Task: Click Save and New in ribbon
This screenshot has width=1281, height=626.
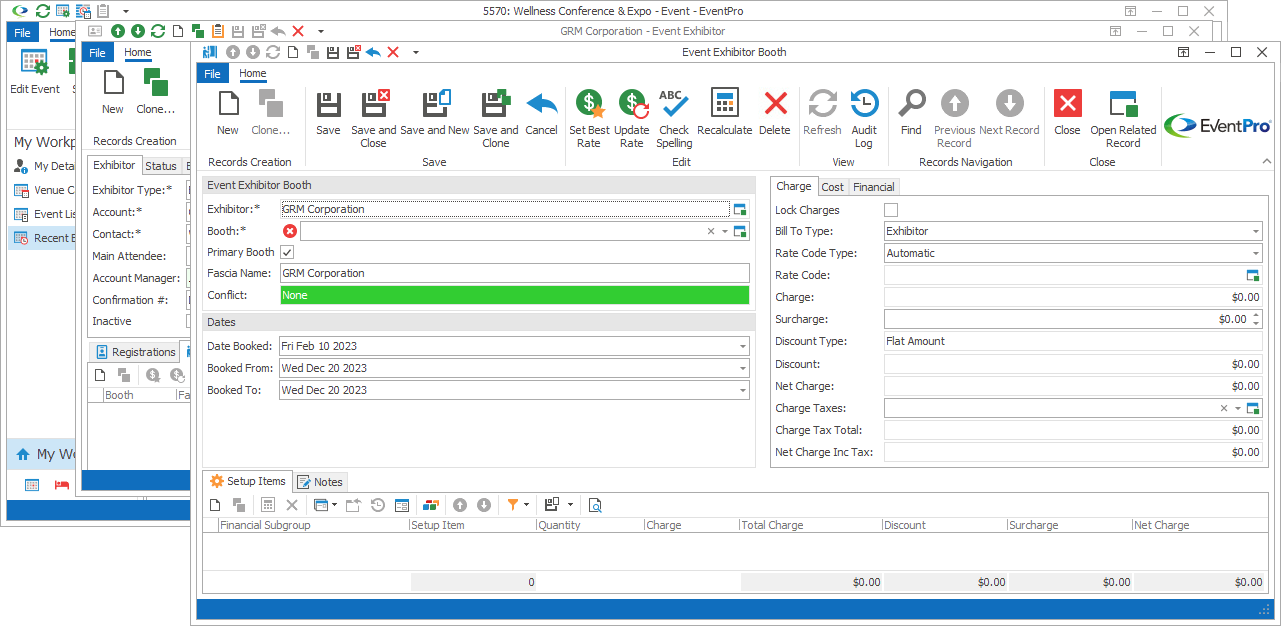Action: tap(435, 112)
